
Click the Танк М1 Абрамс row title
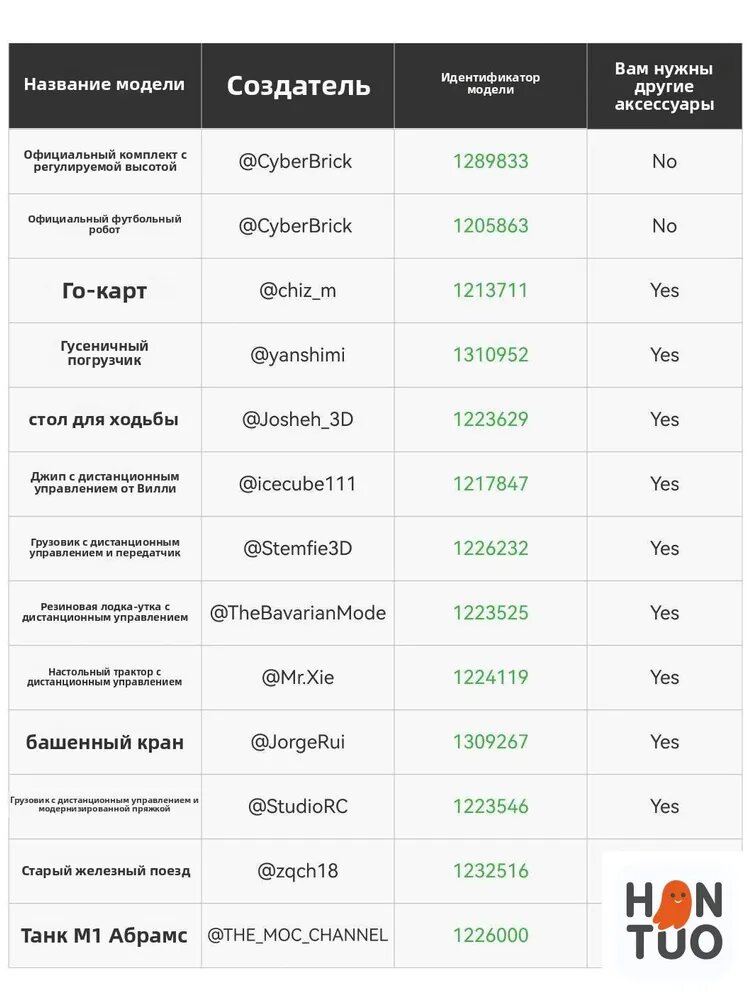coord(105,936)
